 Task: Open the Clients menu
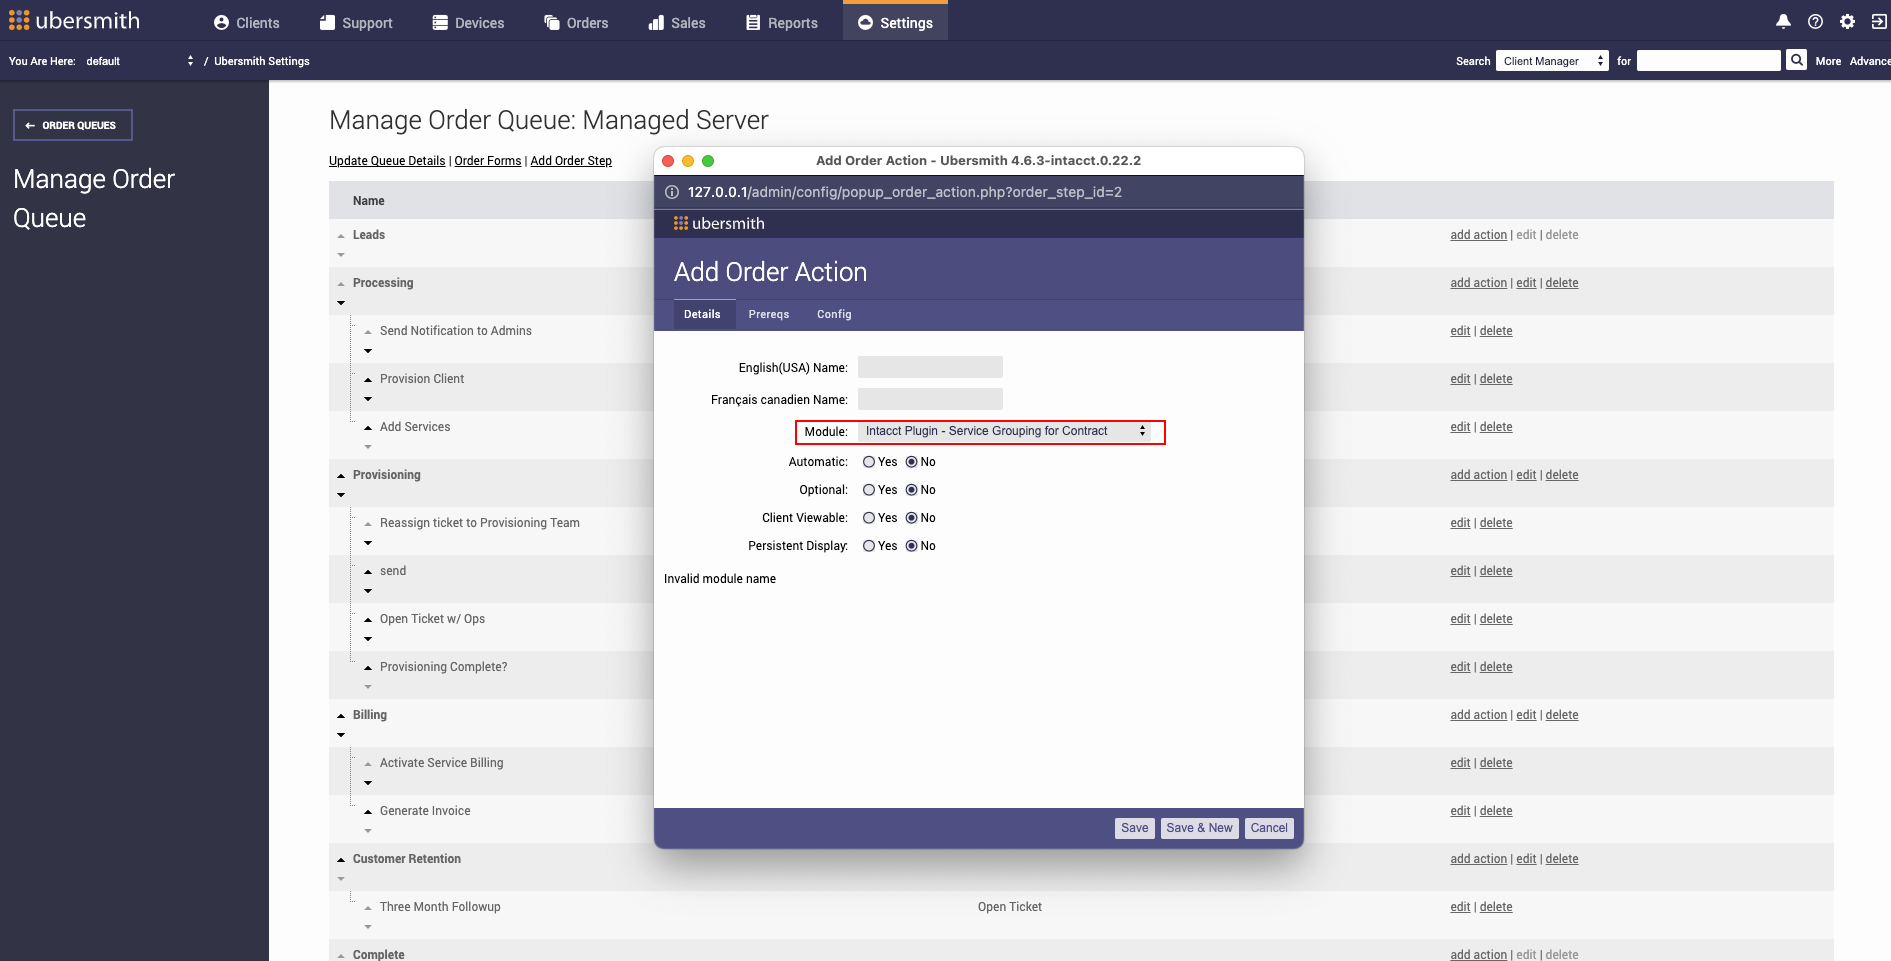click(x=246, y=22)
